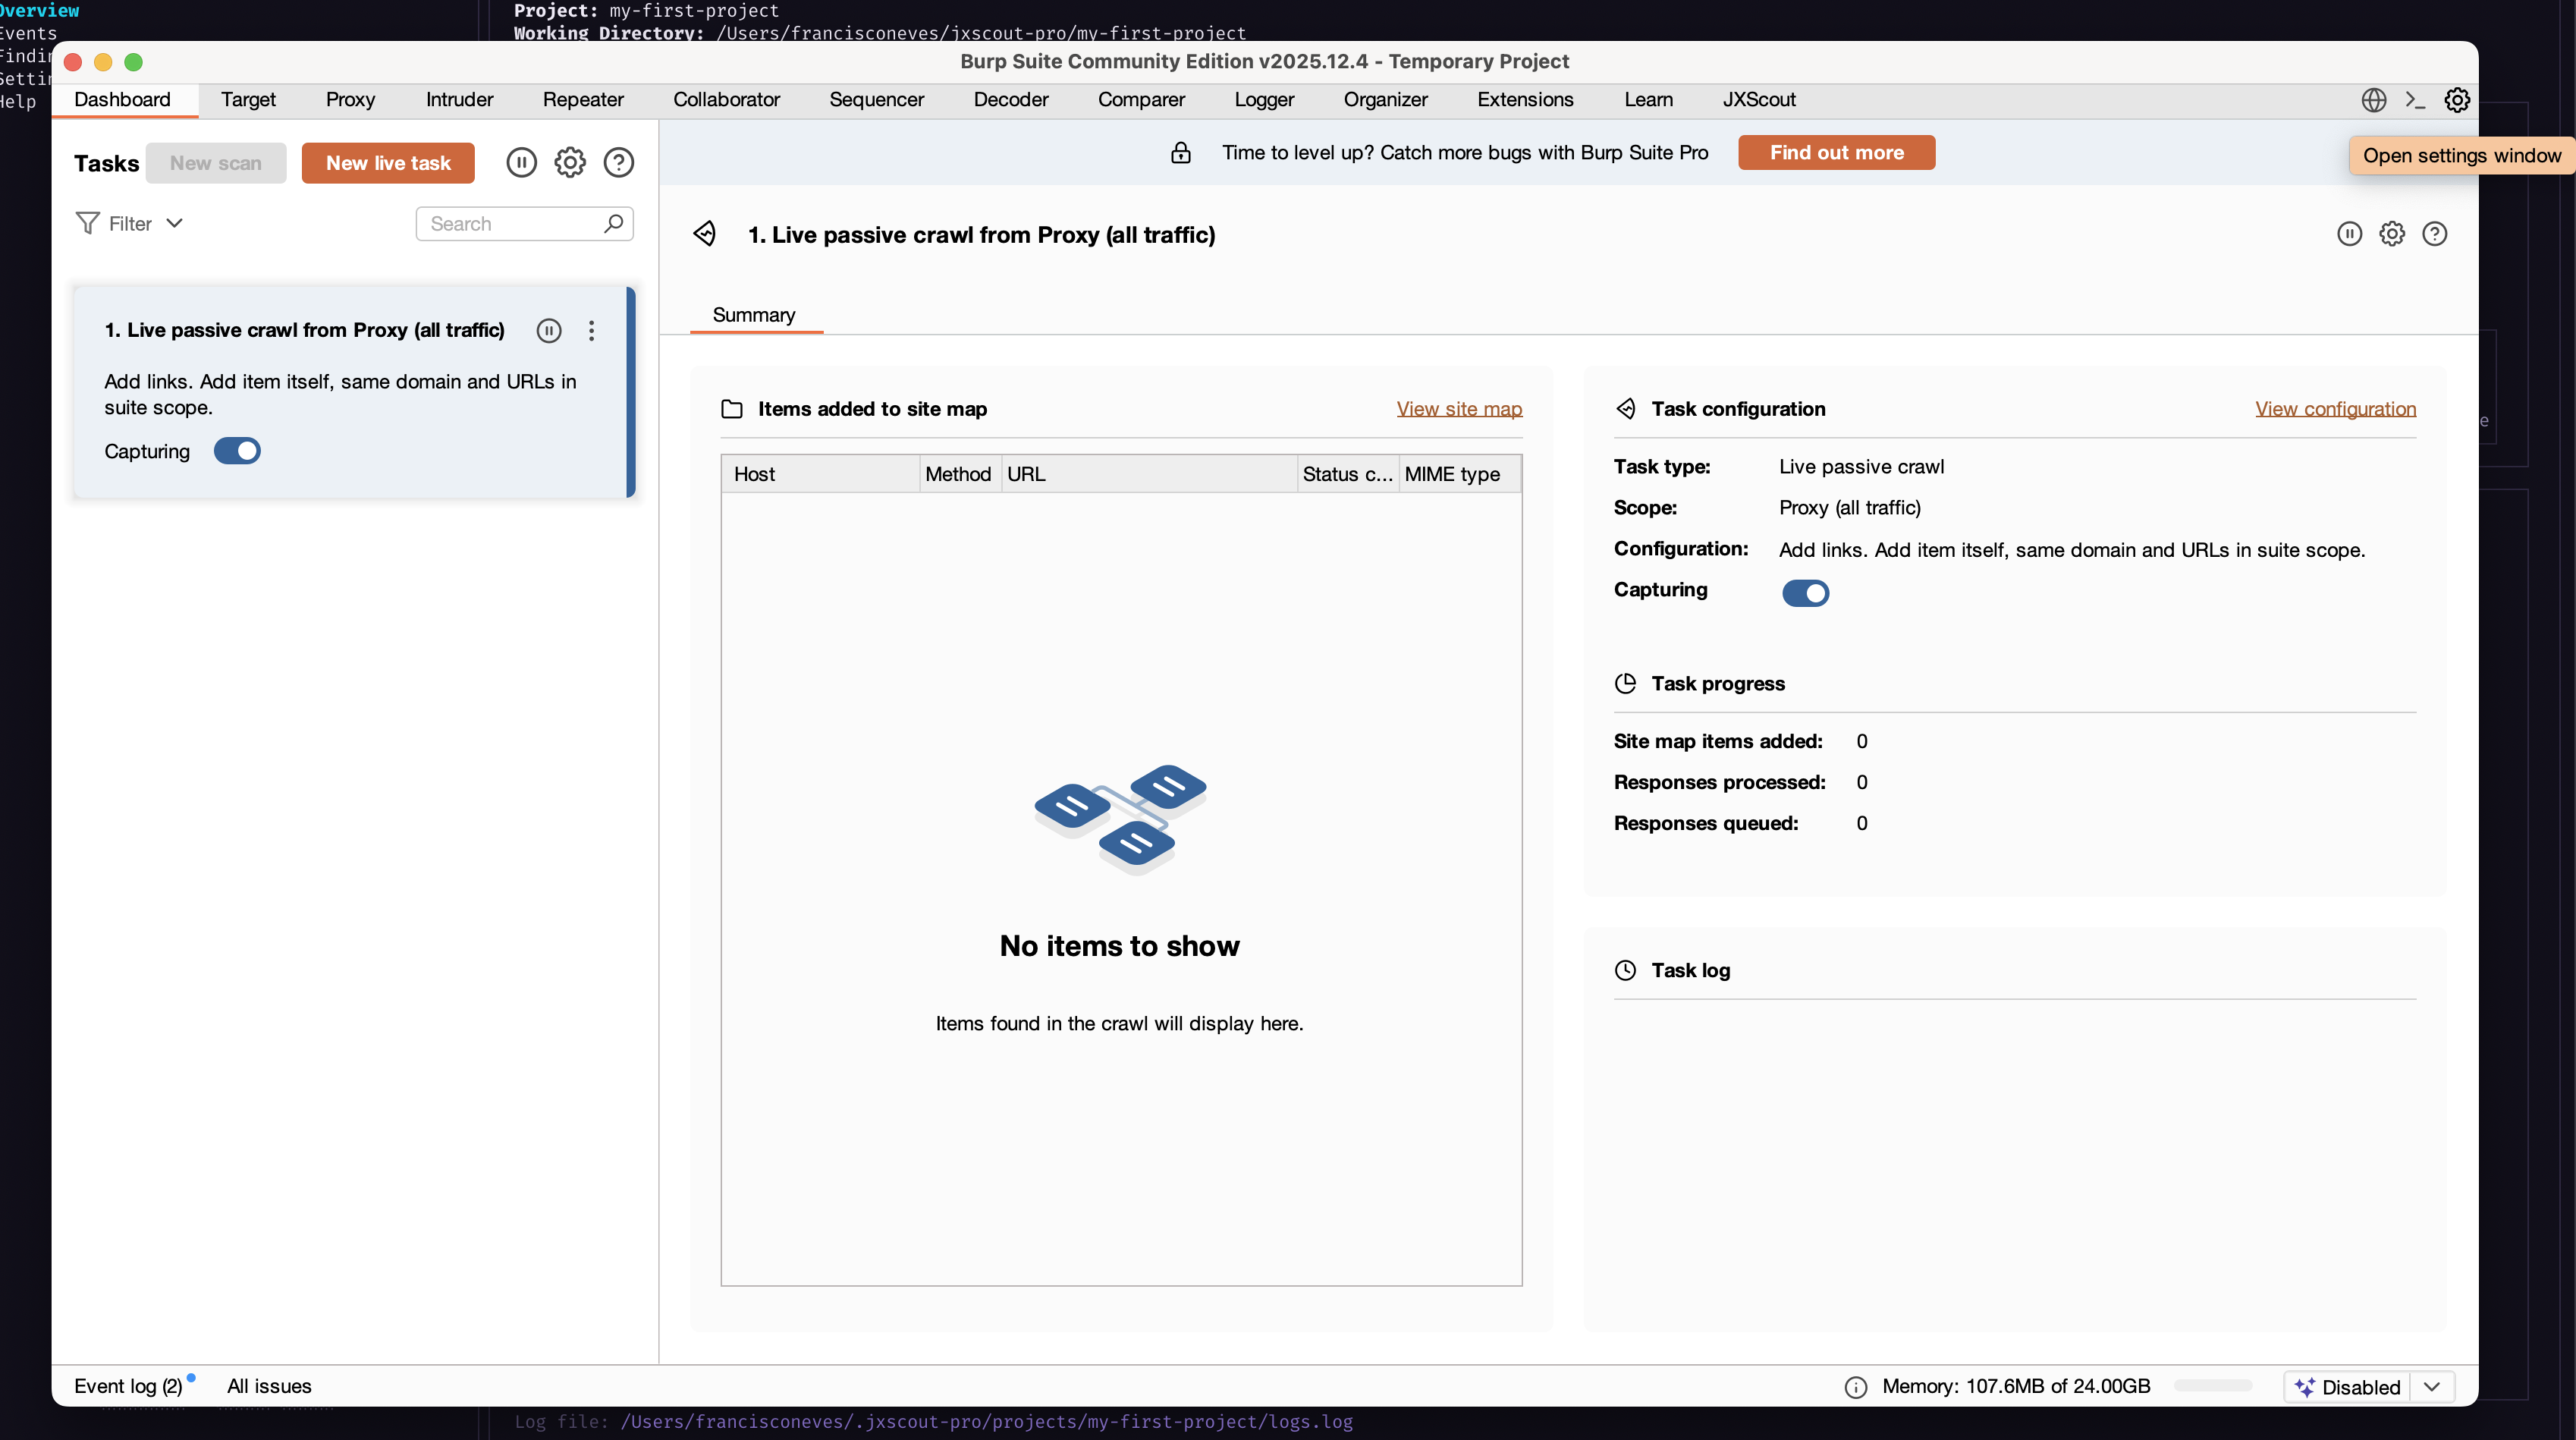The width and height of the screenshot is (2576, 1440).
Task: Open the Collaborator tab
Action: coord(726,100)
